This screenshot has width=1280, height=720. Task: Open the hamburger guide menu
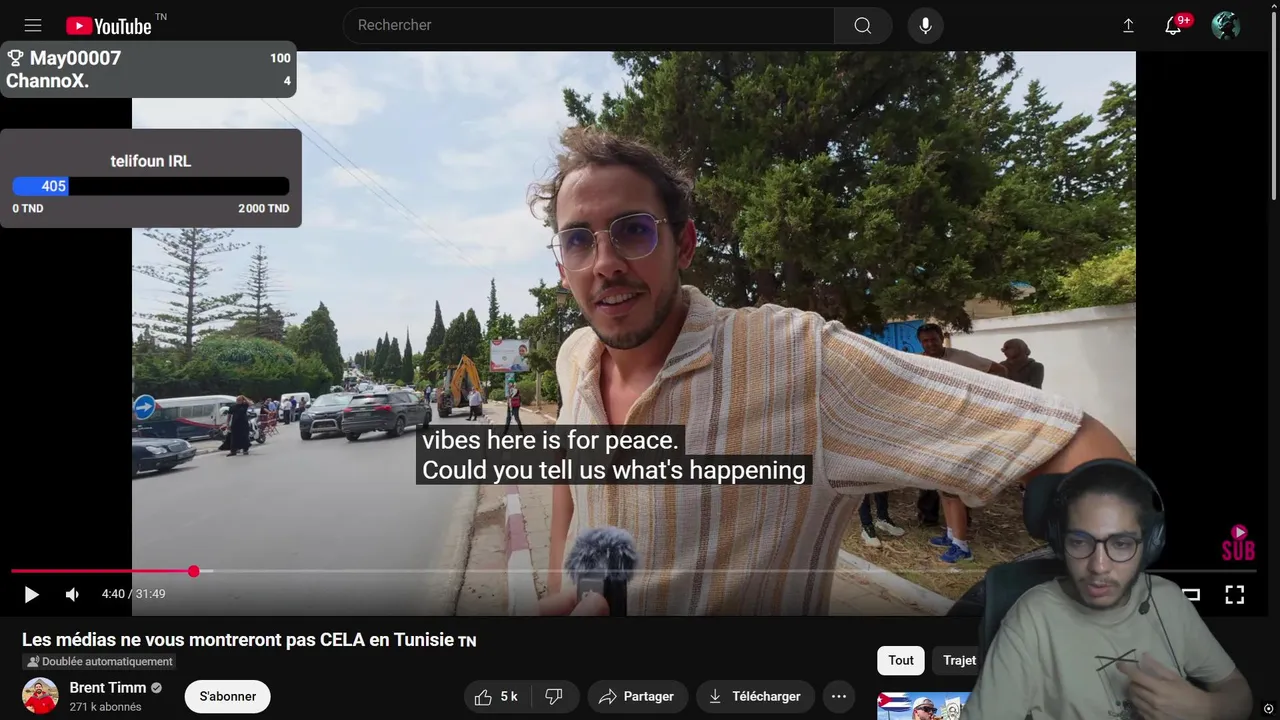pyautogui.click(x=33, y=26)
